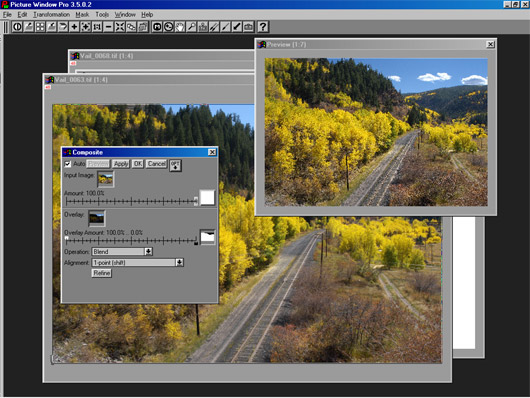This screenshot has width=530, height=398.
Task: Click the Amount slider track
Action: (131, 202)
